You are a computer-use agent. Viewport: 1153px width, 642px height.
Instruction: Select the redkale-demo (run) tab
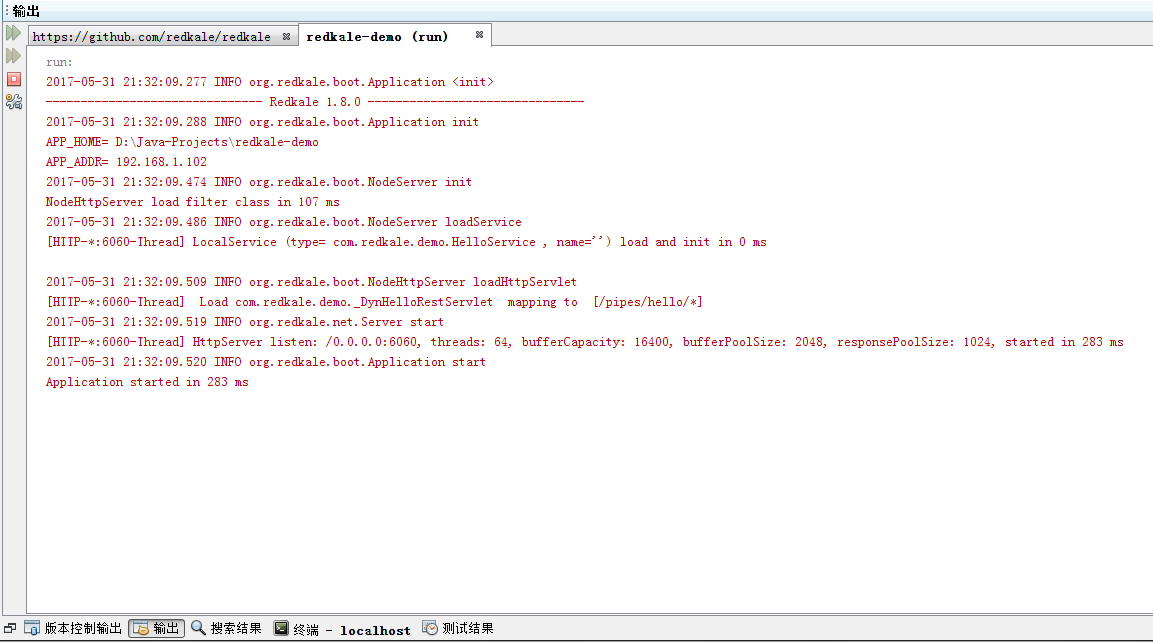click(x=377, y=36)
